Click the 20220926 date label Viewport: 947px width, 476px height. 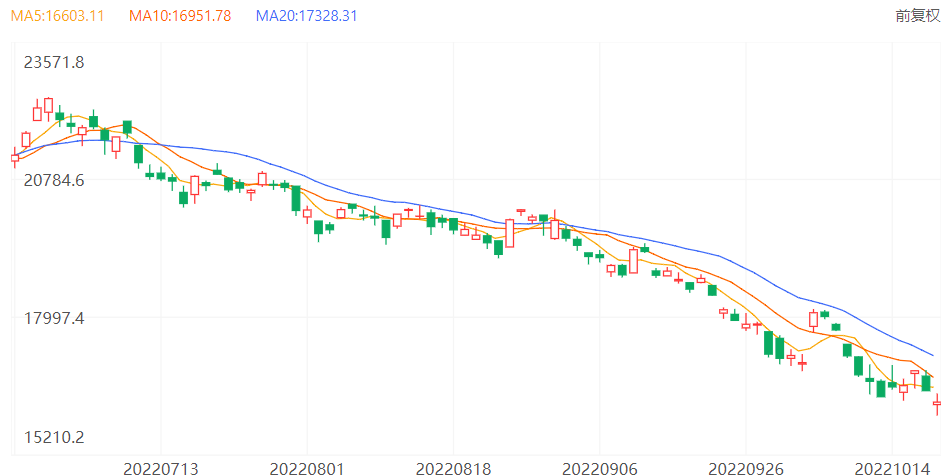pos(746,469)
